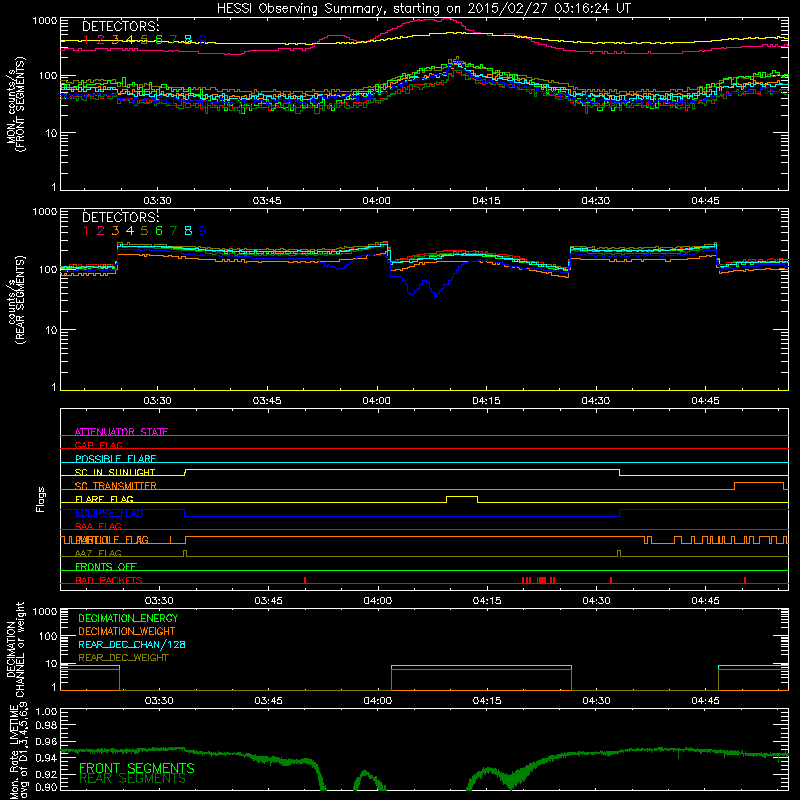Click the DECIMATION_ENERGY legend entry
The width and height of the screenshot is (800, 800).
coord(128,618)
